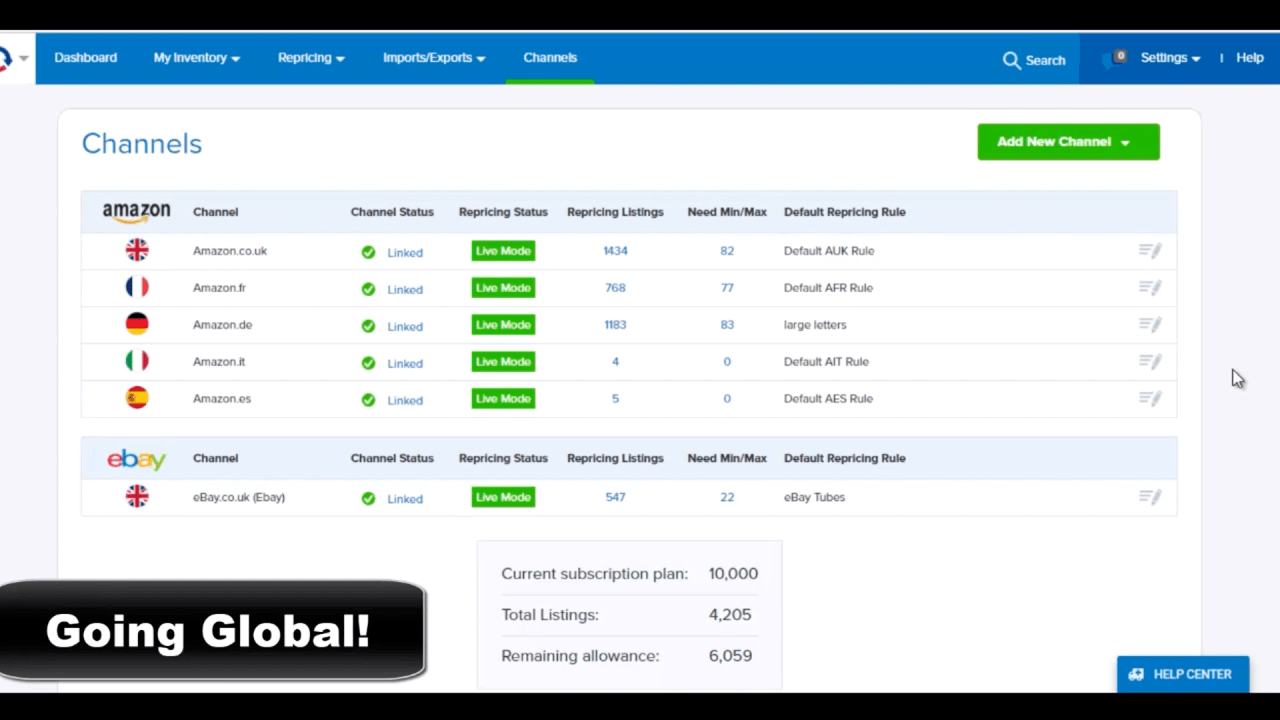Open the edit icon for eBay.co.uk
The image size is (1280, 720).
pos(1150,497)
